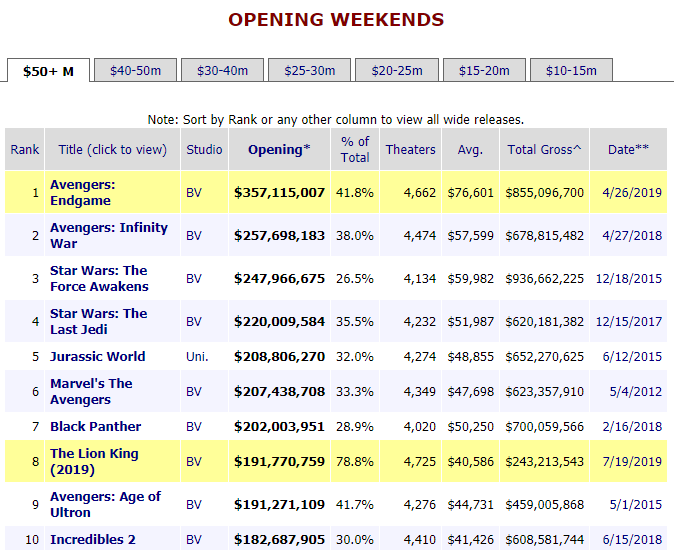Viewport: 674px width, 550px height.
Task: Sort by % of Total header
Action: coord(355,150)
